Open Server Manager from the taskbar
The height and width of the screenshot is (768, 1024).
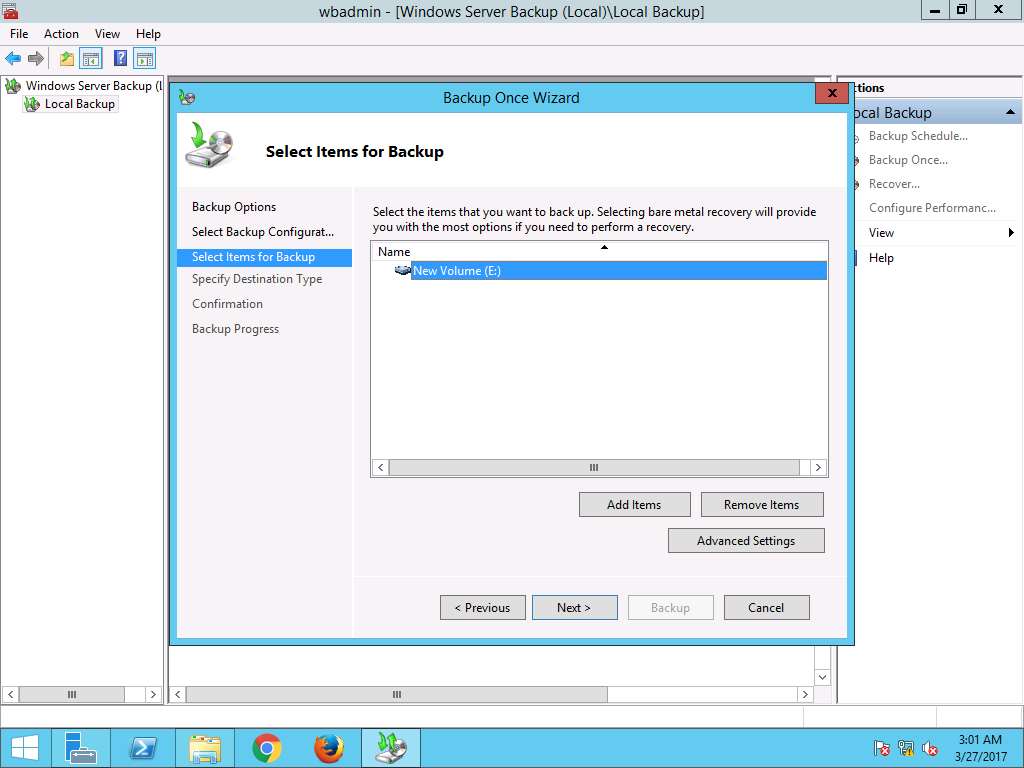coord(81,748)
